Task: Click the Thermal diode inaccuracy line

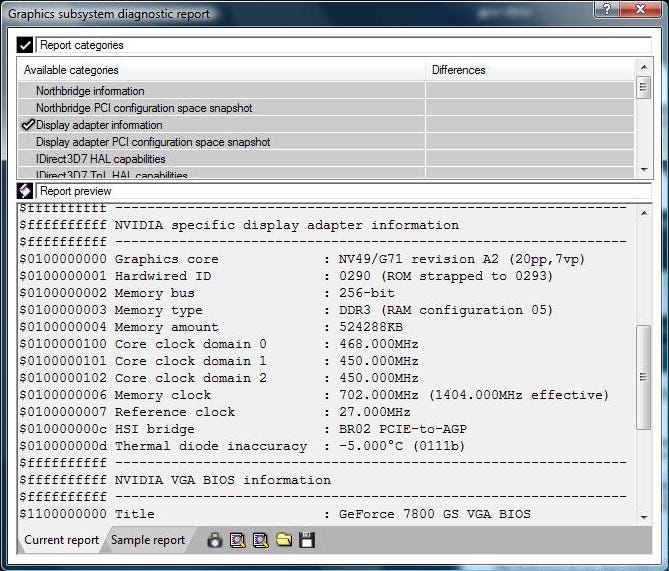Action: (242, 446)
